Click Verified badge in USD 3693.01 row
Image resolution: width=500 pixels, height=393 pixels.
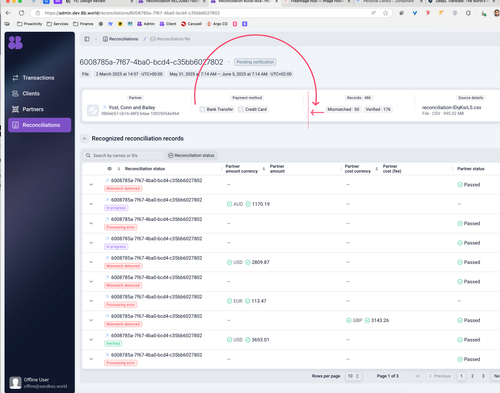pos(113,343)
